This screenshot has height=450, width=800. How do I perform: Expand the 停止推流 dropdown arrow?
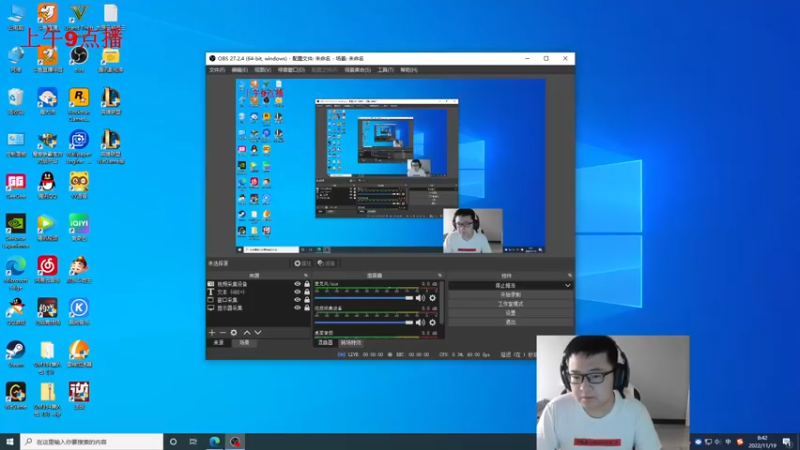[567, 286]
